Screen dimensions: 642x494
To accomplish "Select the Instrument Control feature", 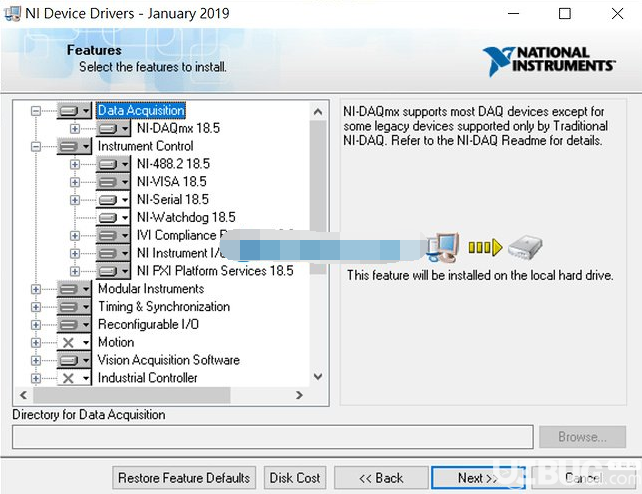I will click(145, 146).
